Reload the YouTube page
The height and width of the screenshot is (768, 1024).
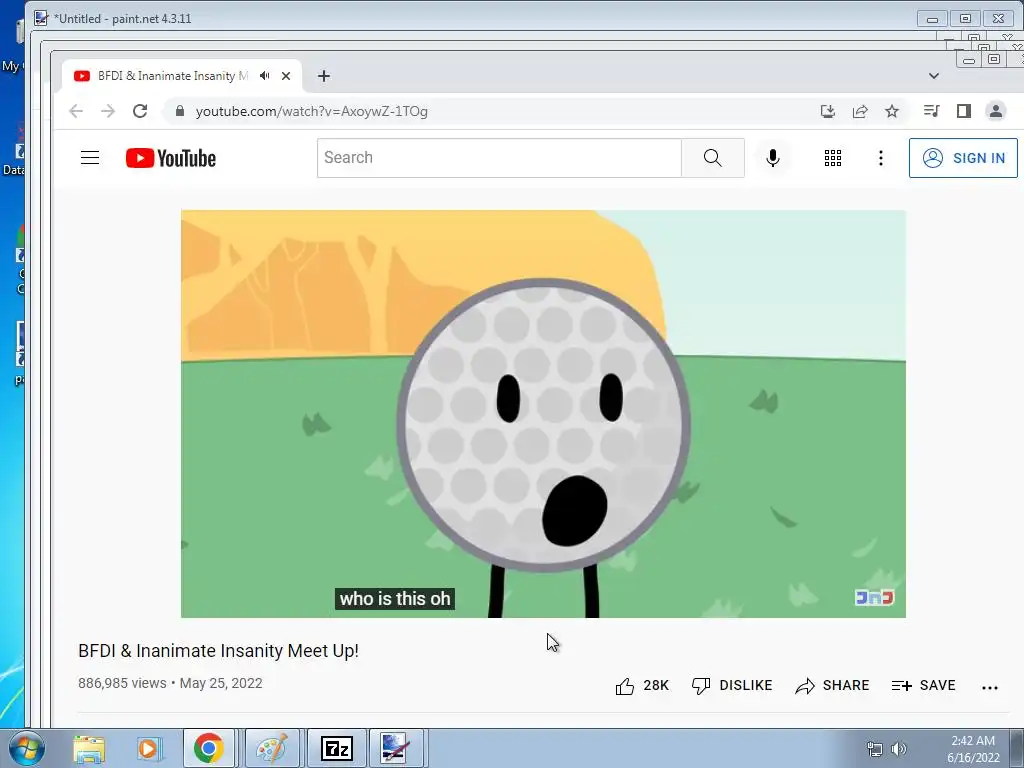(140, 111)
